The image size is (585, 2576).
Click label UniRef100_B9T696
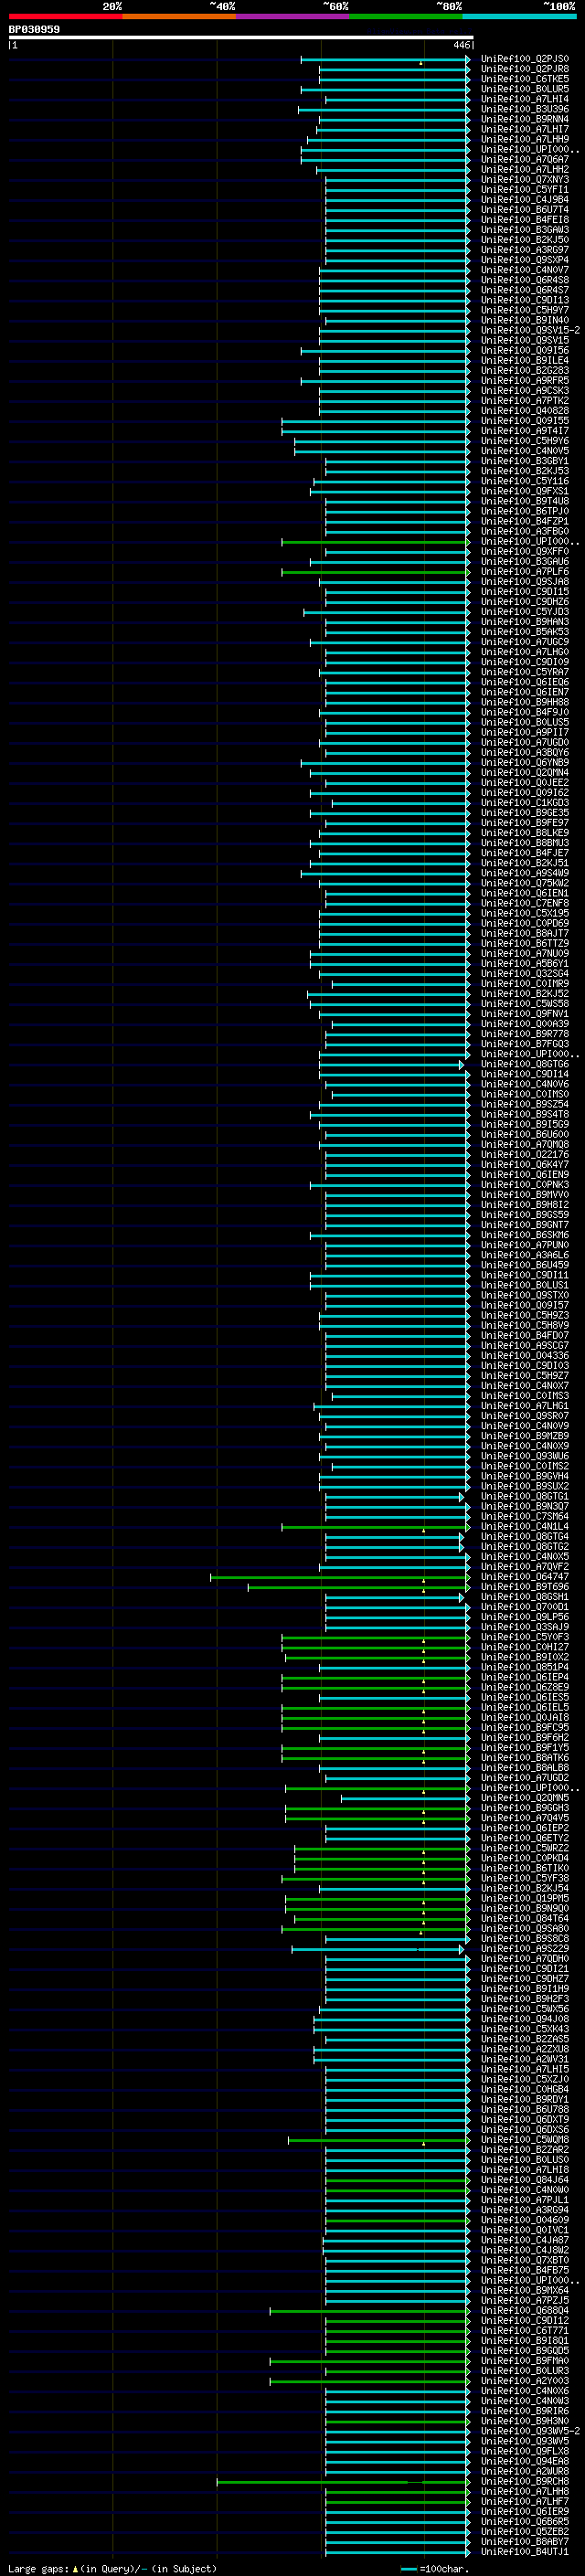(x=524, y=1587)
